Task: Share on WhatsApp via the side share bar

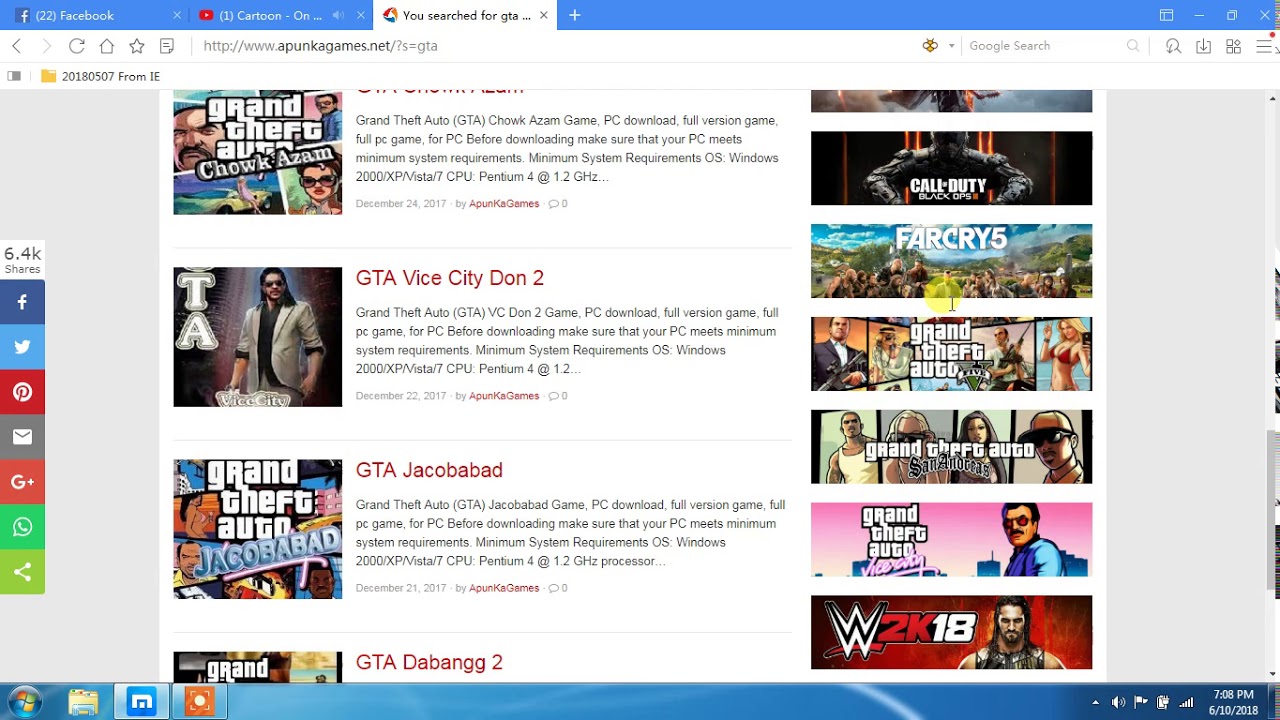Action: (x=22, y=527)
